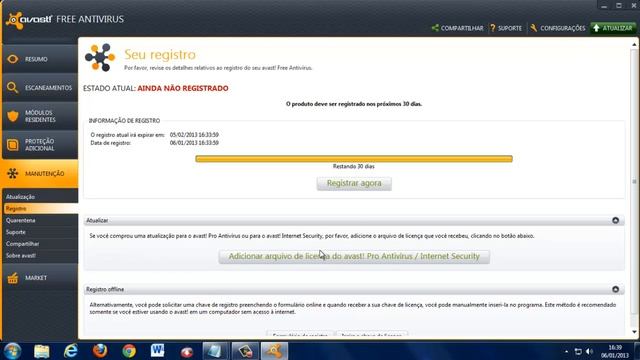640x360 pixels.
Task: Click the Compartilhar share icon
Action: tap(435, 28)
